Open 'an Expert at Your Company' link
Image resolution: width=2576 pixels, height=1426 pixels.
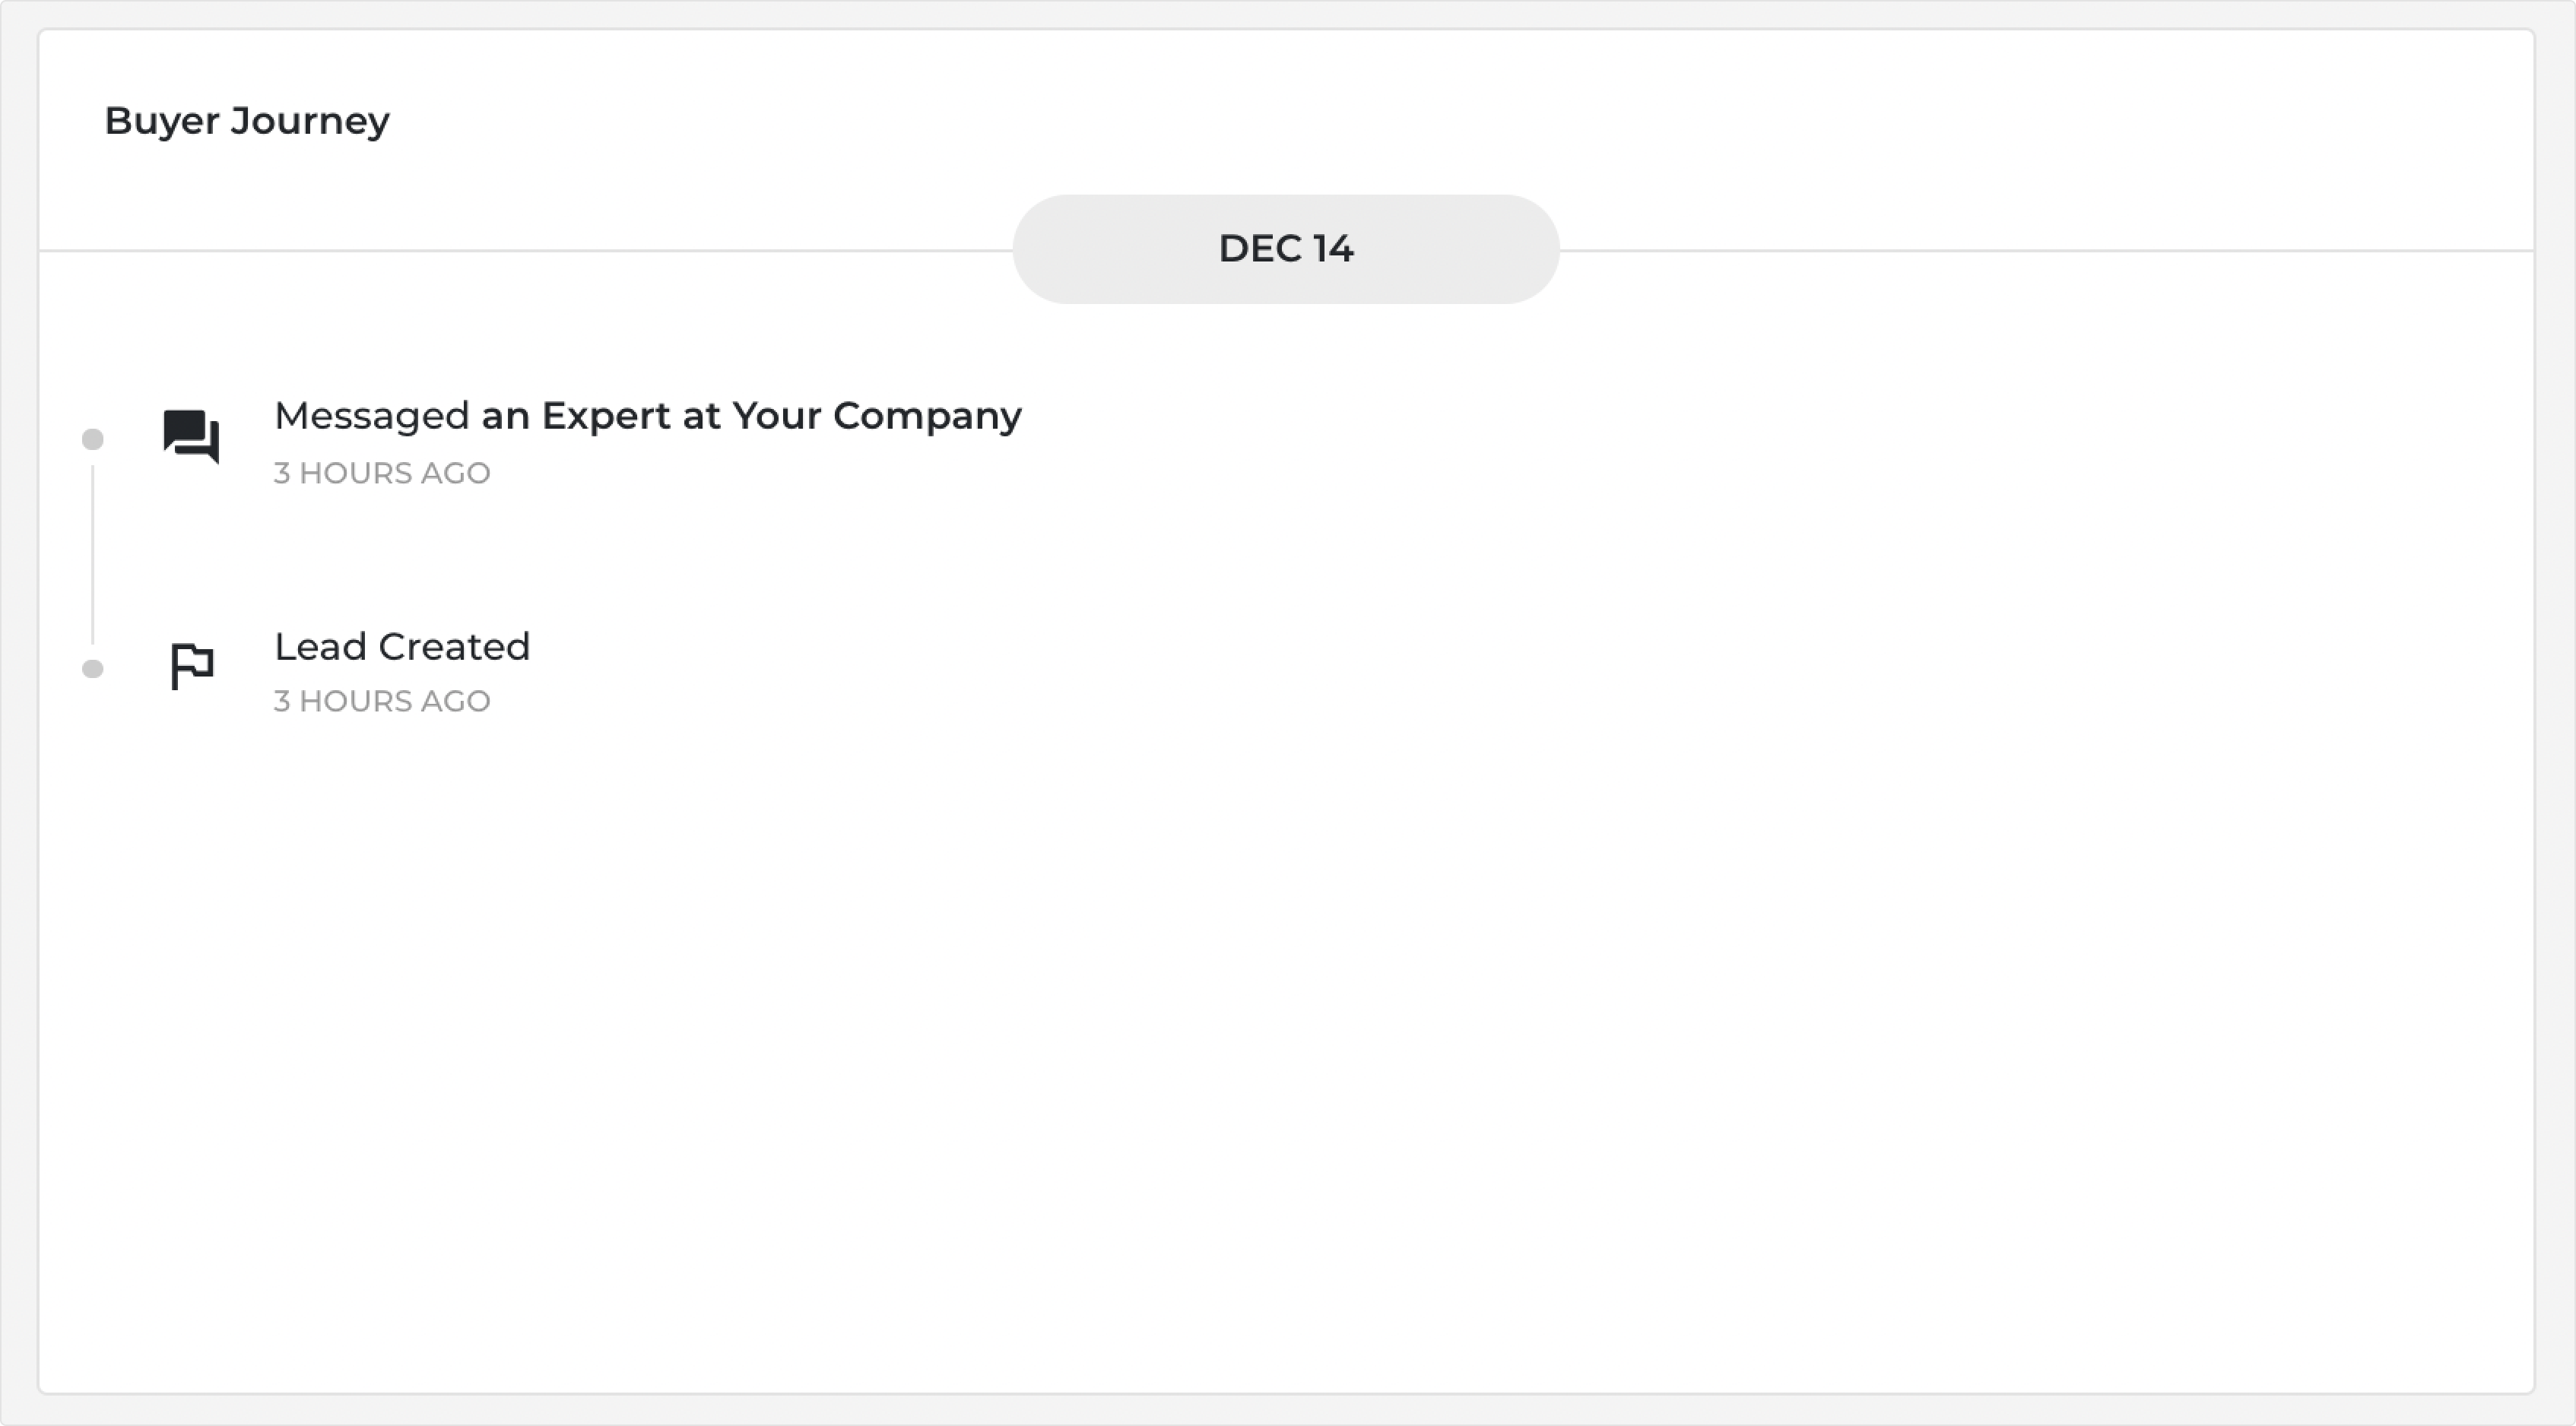(751, 416)
